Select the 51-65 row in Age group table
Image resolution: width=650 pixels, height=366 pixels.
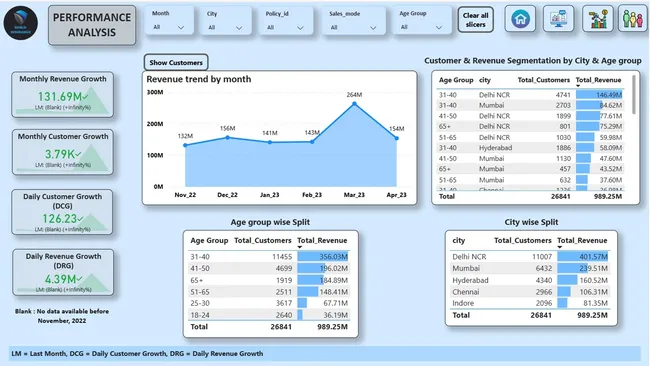coord(269,292)
